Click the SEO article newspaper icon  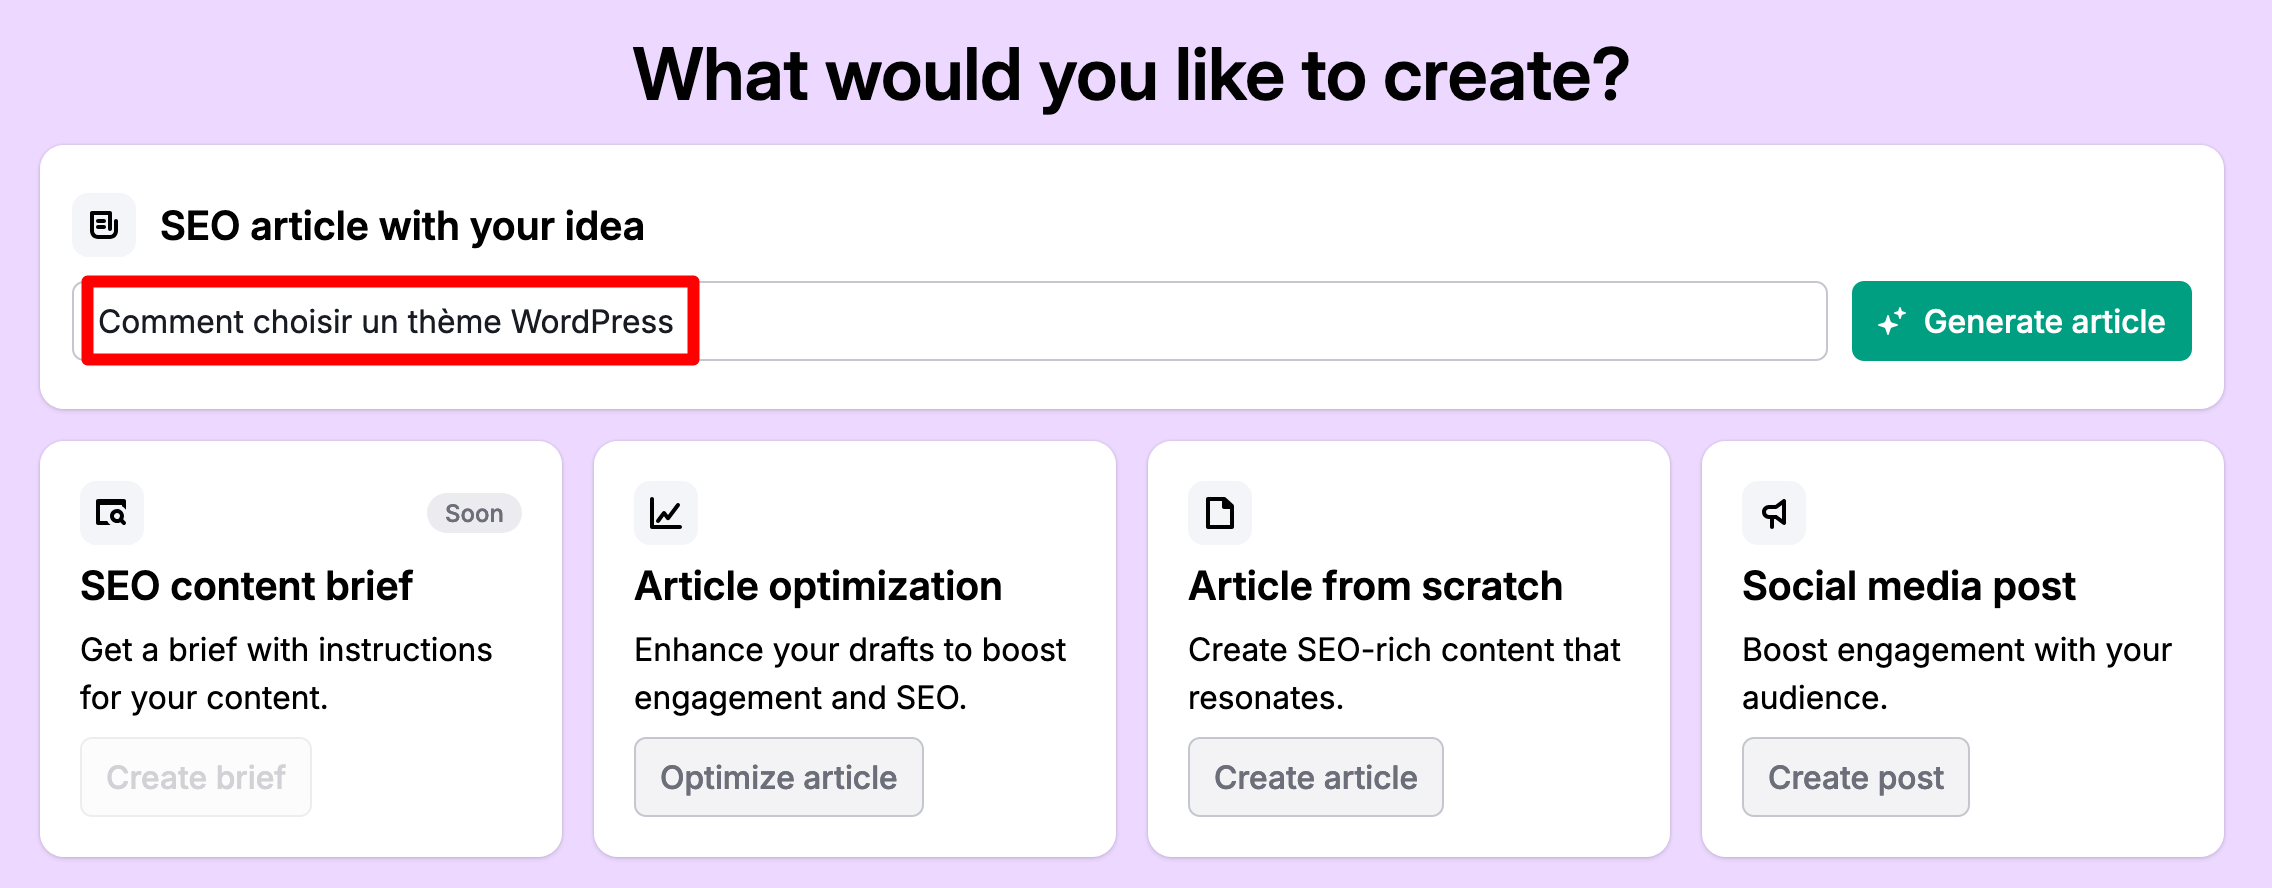pyautogui.click(x=104, y=225)
